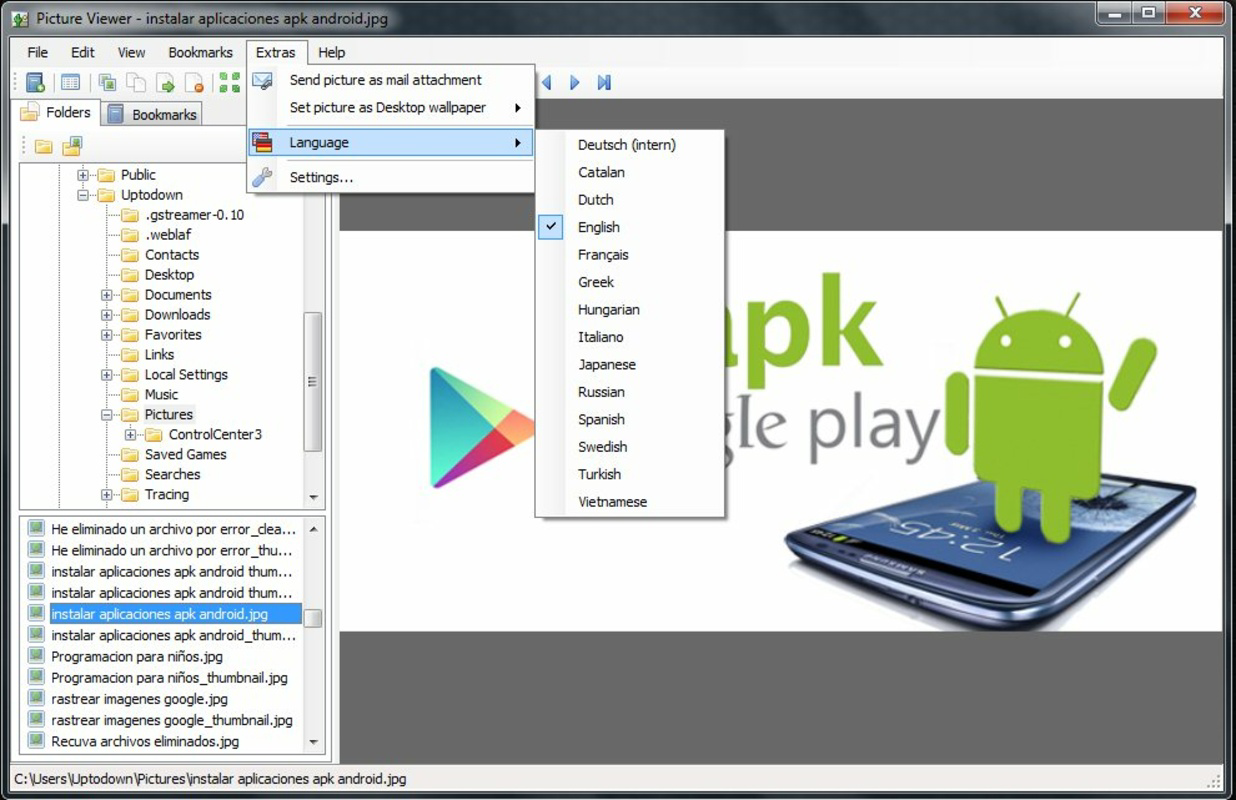This screenshot has height=800, width=1236.
Task: Jump to the last picture icon
Action: tap(604, 83)
